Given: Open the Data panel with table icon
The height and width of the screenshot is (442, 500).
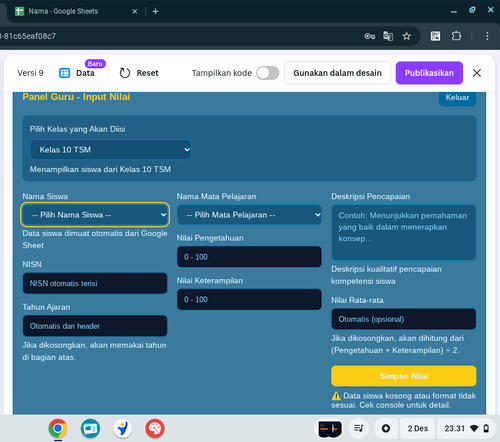Looking at the screenshot, I should [77, 73].
